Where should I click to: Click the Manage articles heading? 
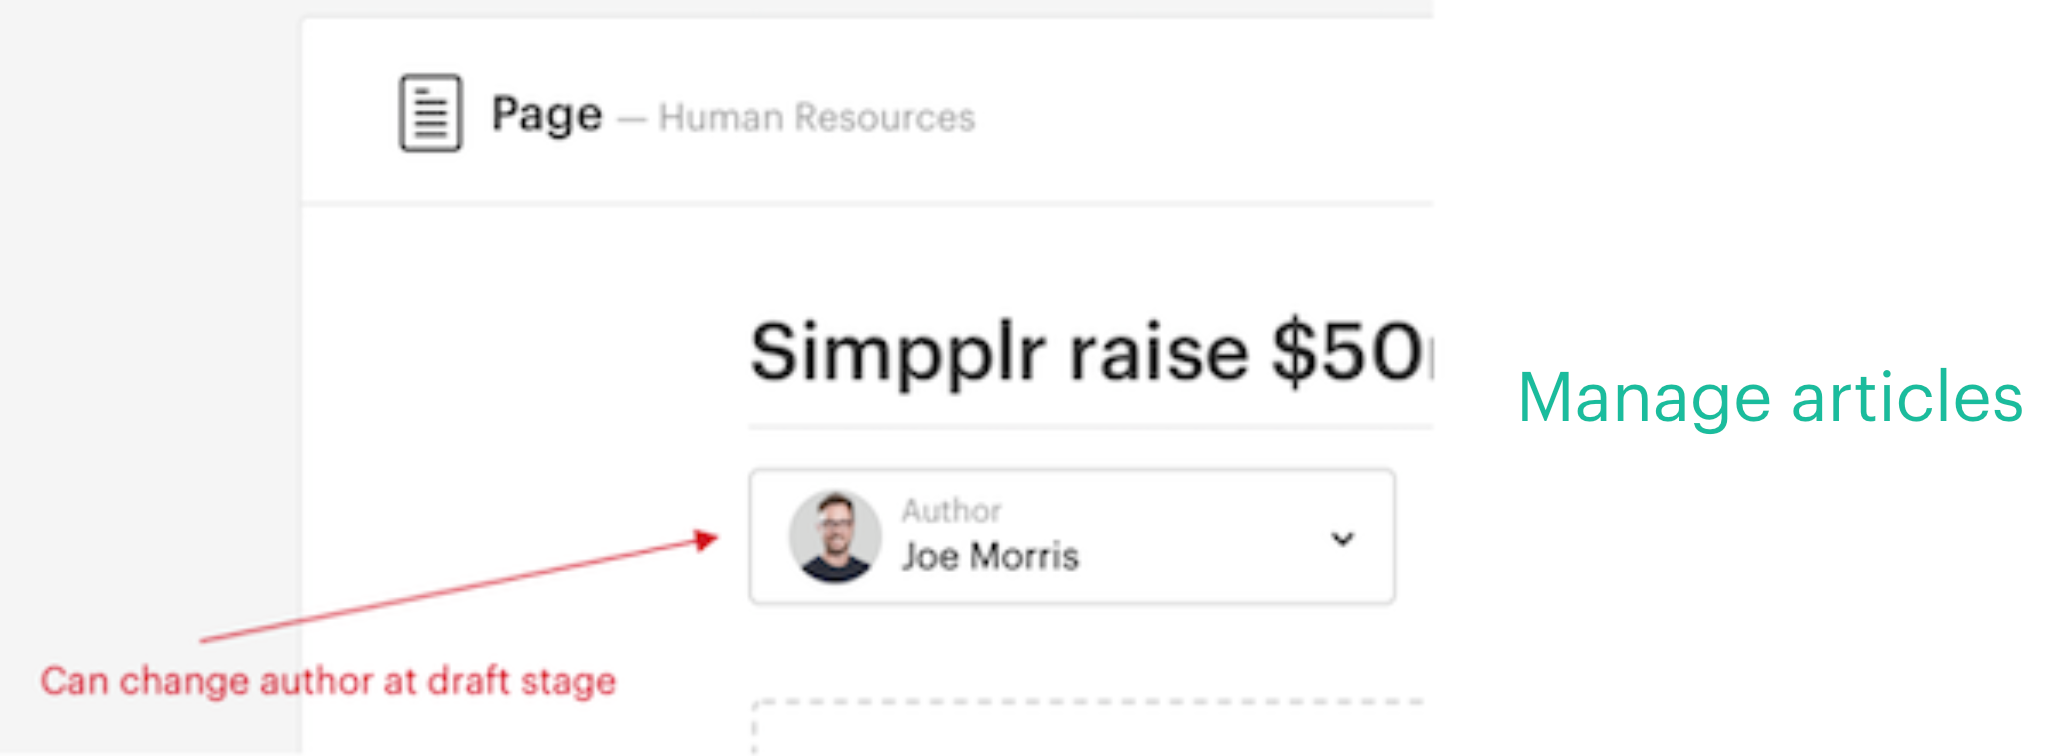tap(1769, 398)
